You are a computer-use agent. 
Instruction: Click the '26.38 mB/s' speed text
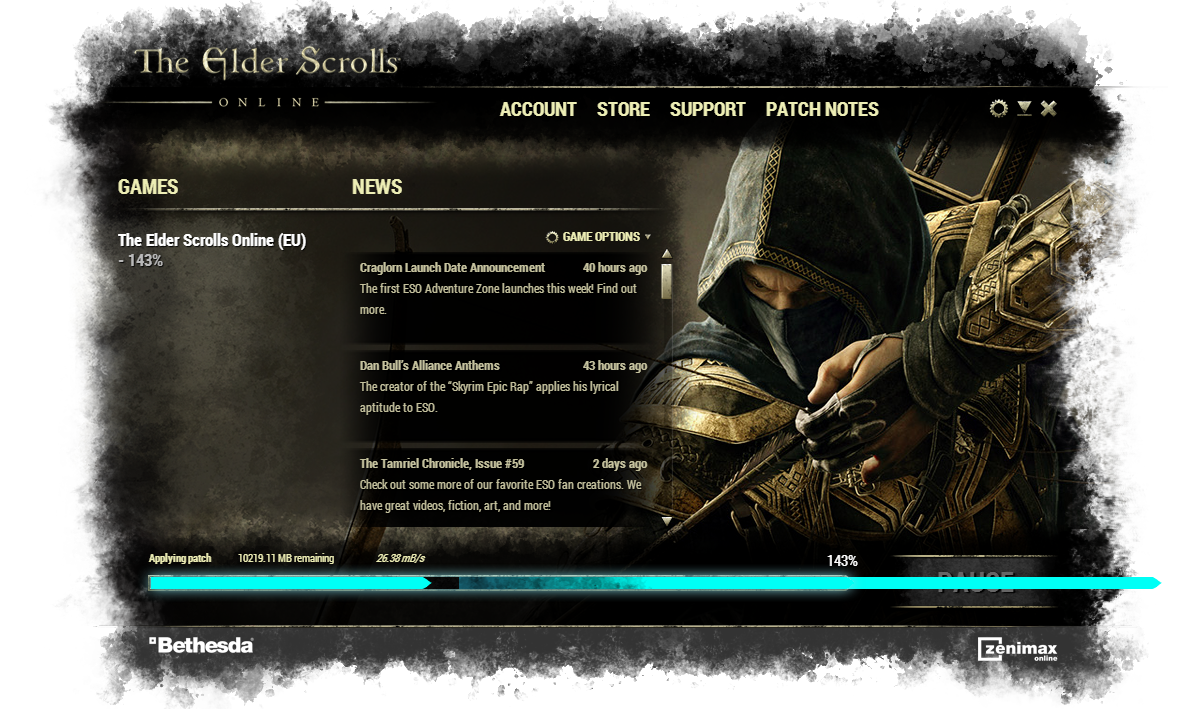[x=401, y=558]
